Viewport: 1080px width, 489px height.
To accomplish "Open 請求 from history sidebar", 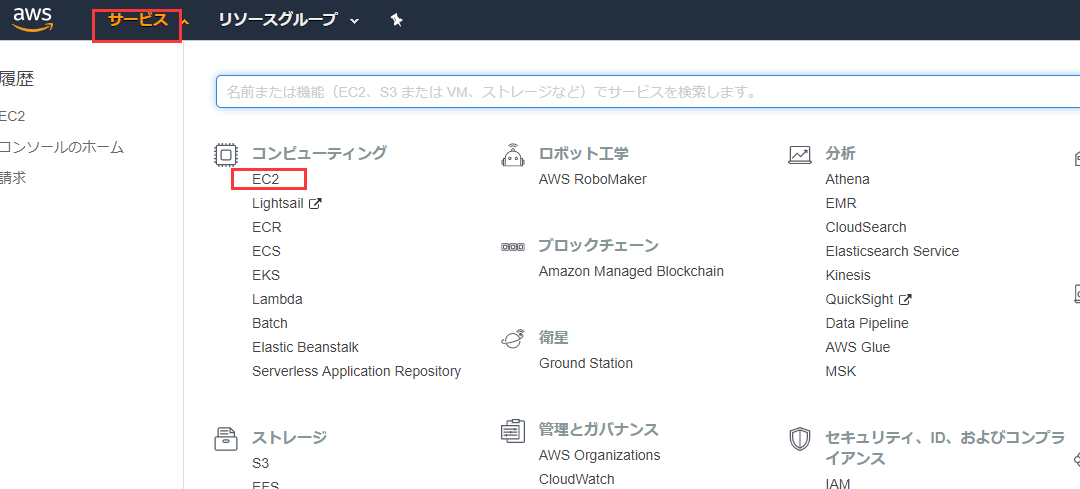I will 13,178.
